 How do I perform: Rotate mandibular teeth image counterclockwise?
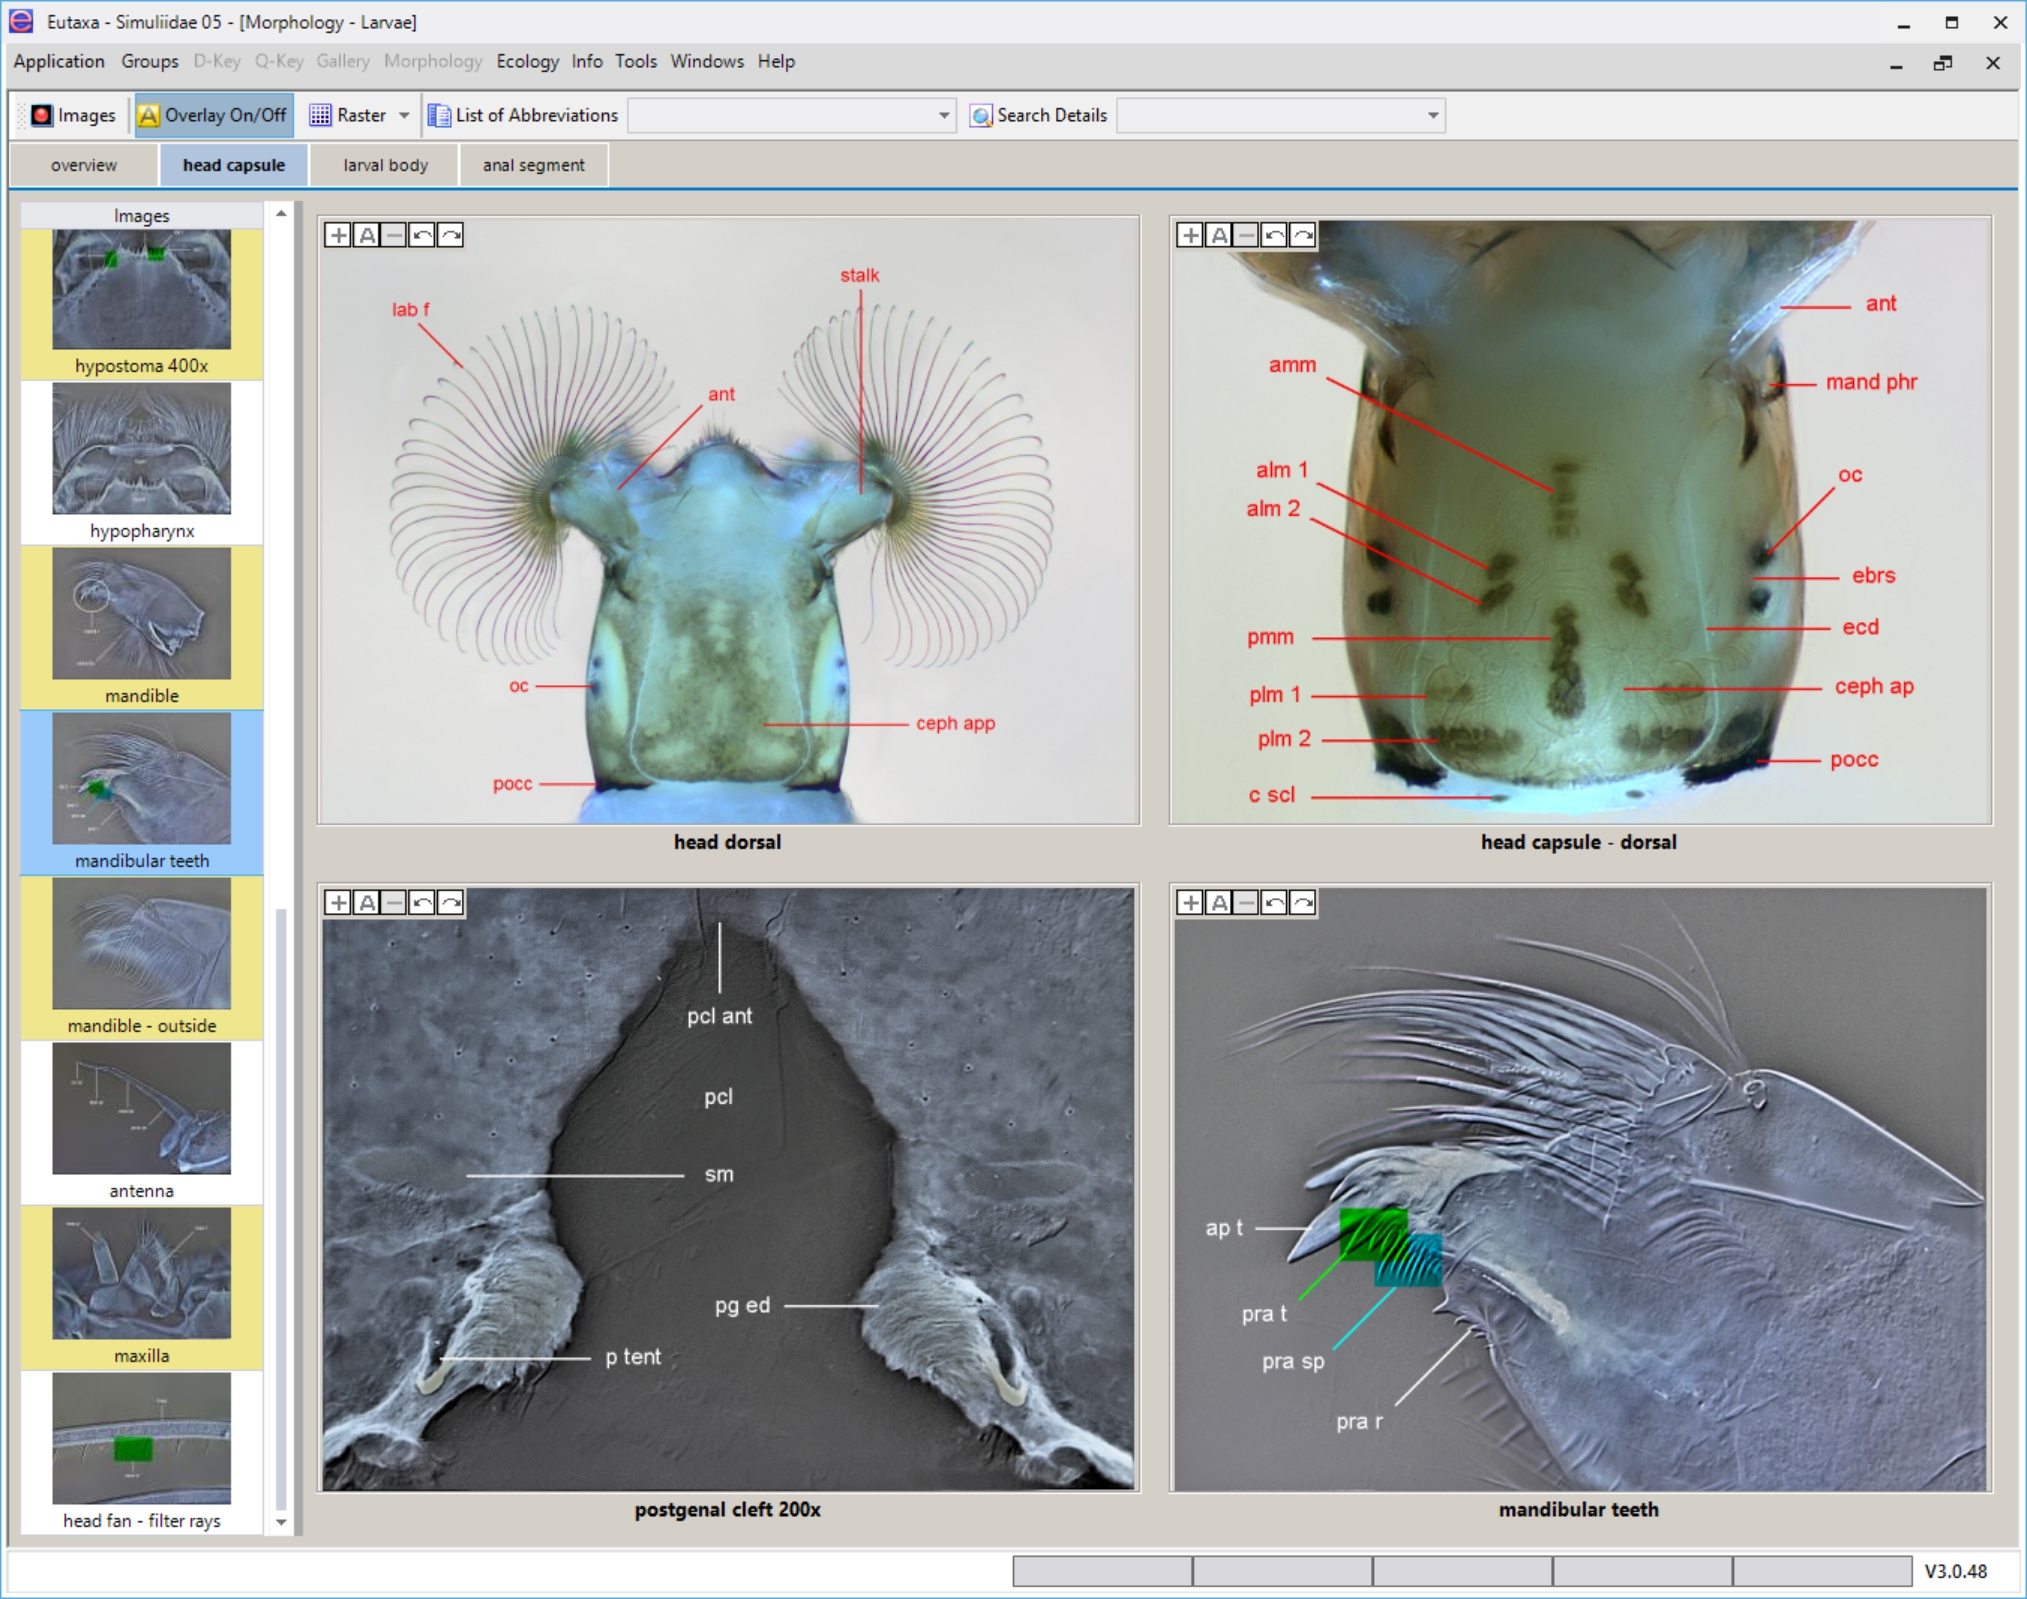(x=1275, y=903)
